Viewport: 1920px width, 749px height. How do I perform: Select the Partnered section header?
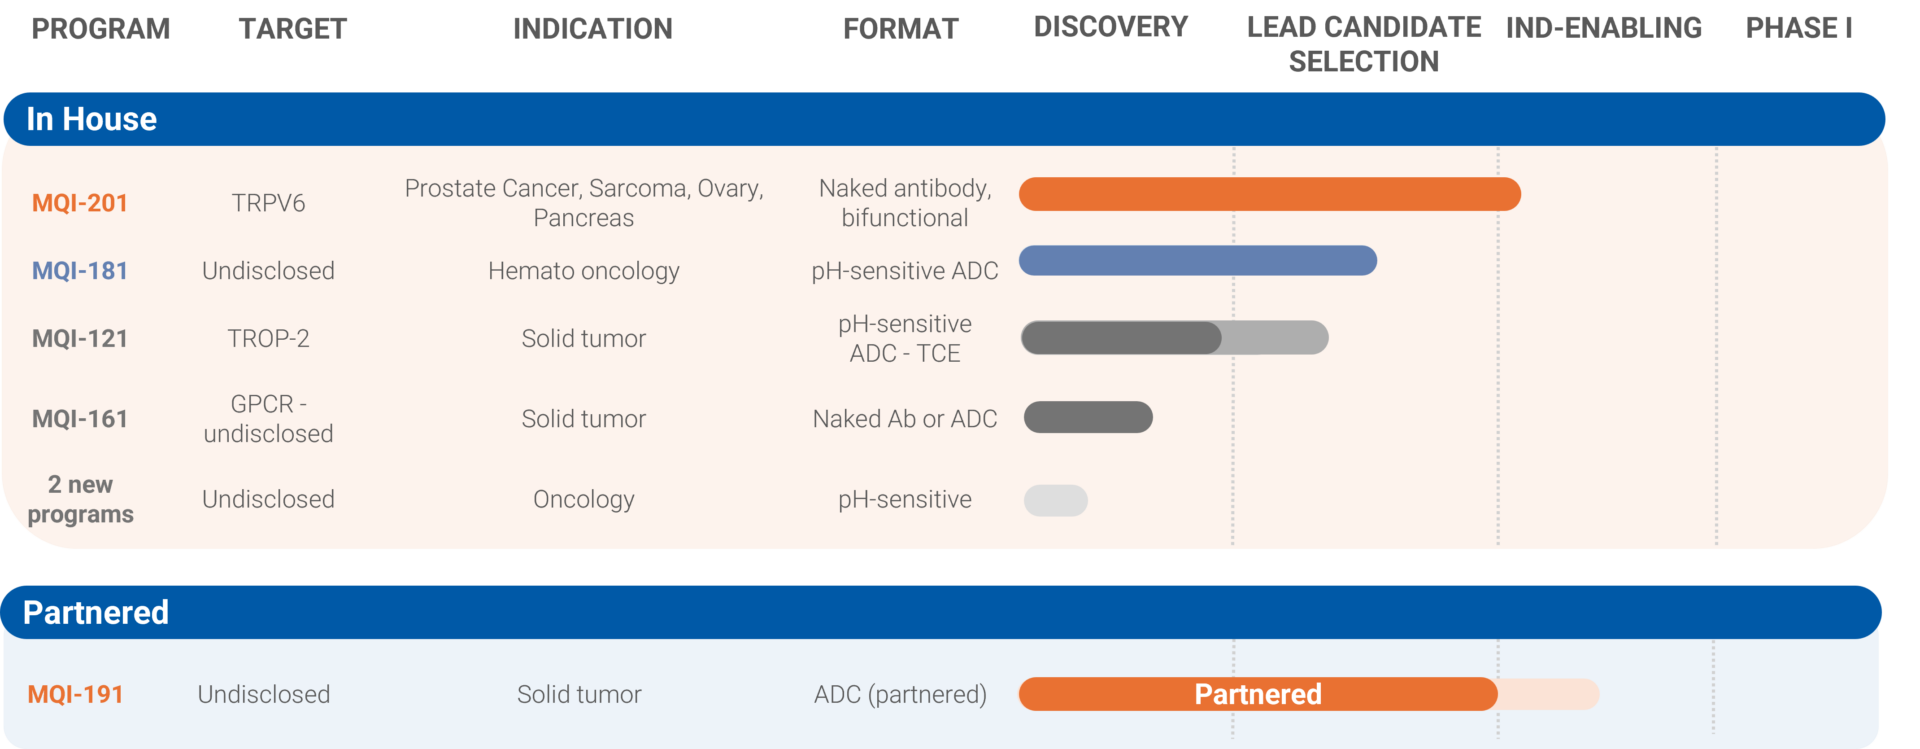pyautogui.click(x=96, y=612)
